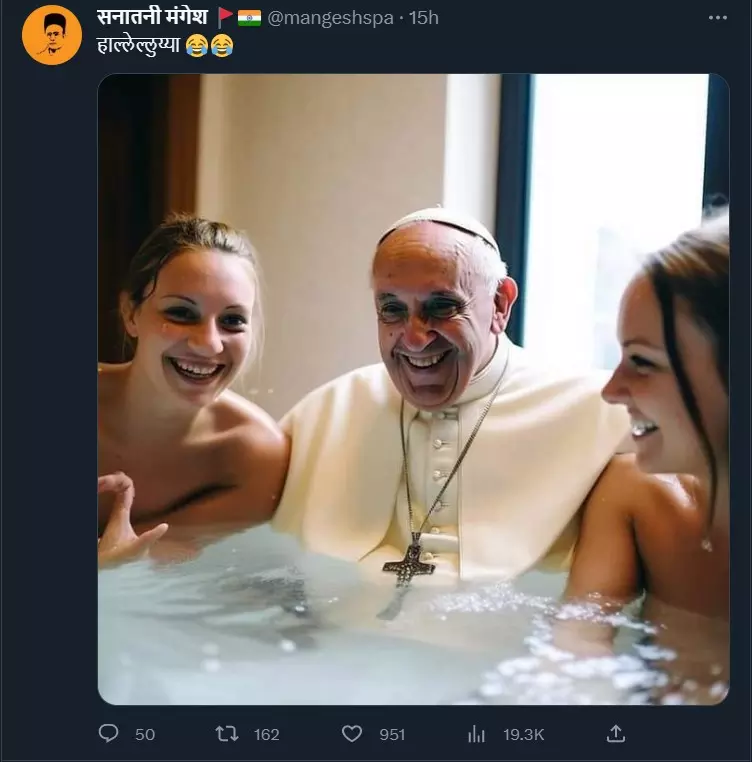Share the tweet via upload arrow icon
Image resolution: width=752 pixels, height=762 pixels.
(615, 733)
